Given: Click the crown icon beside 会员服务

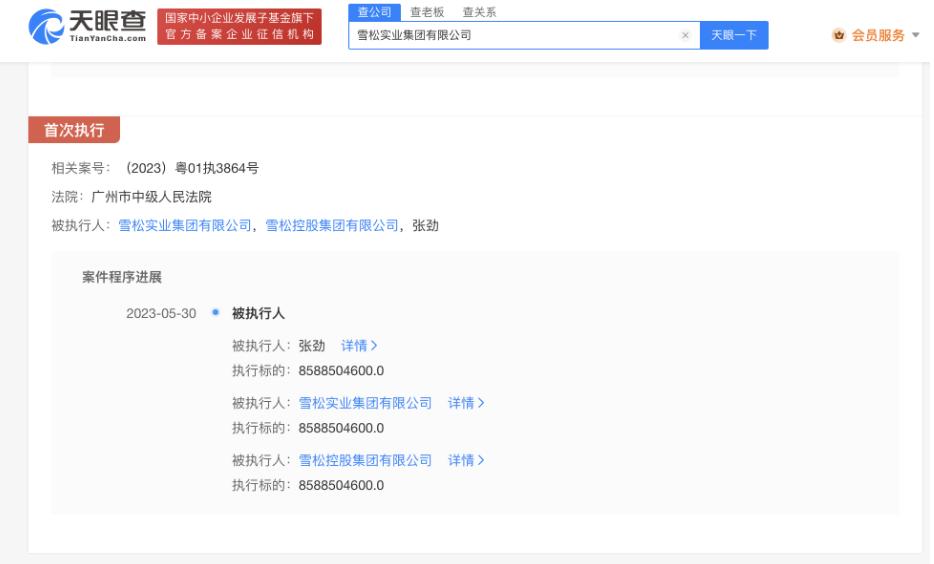Looking at the screenshot, I should (838, 35).
